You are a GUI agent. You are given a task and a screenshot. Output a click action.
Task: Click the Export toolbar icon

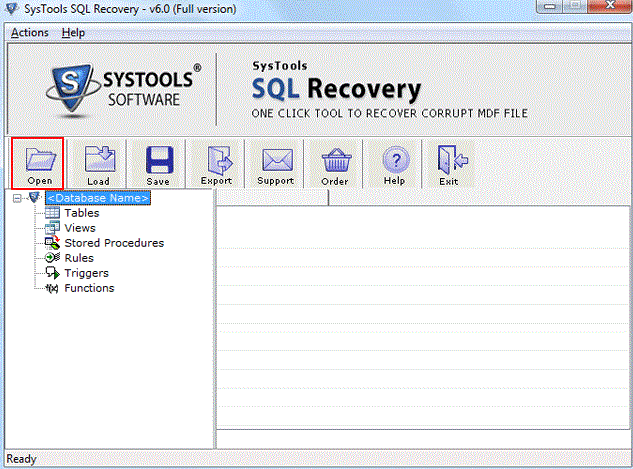coord(218,159)
